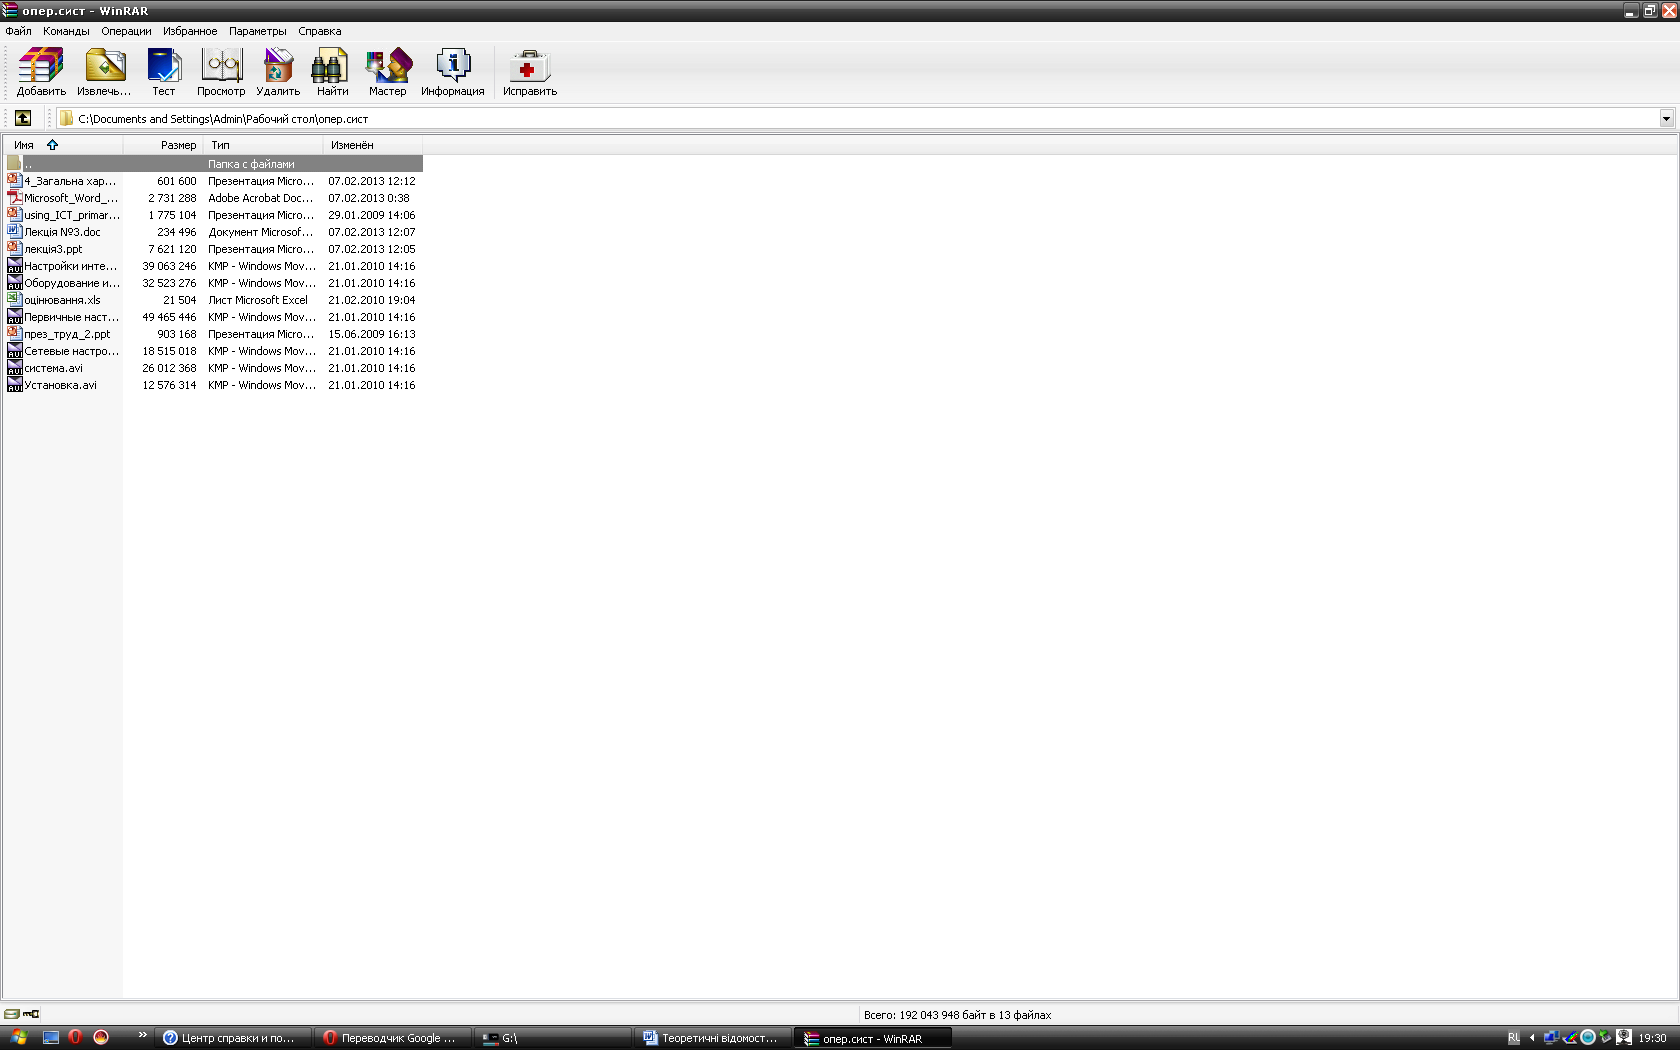Run the Тест (Test) tool
The image size is (1680, 1050).
click(163, 72)
